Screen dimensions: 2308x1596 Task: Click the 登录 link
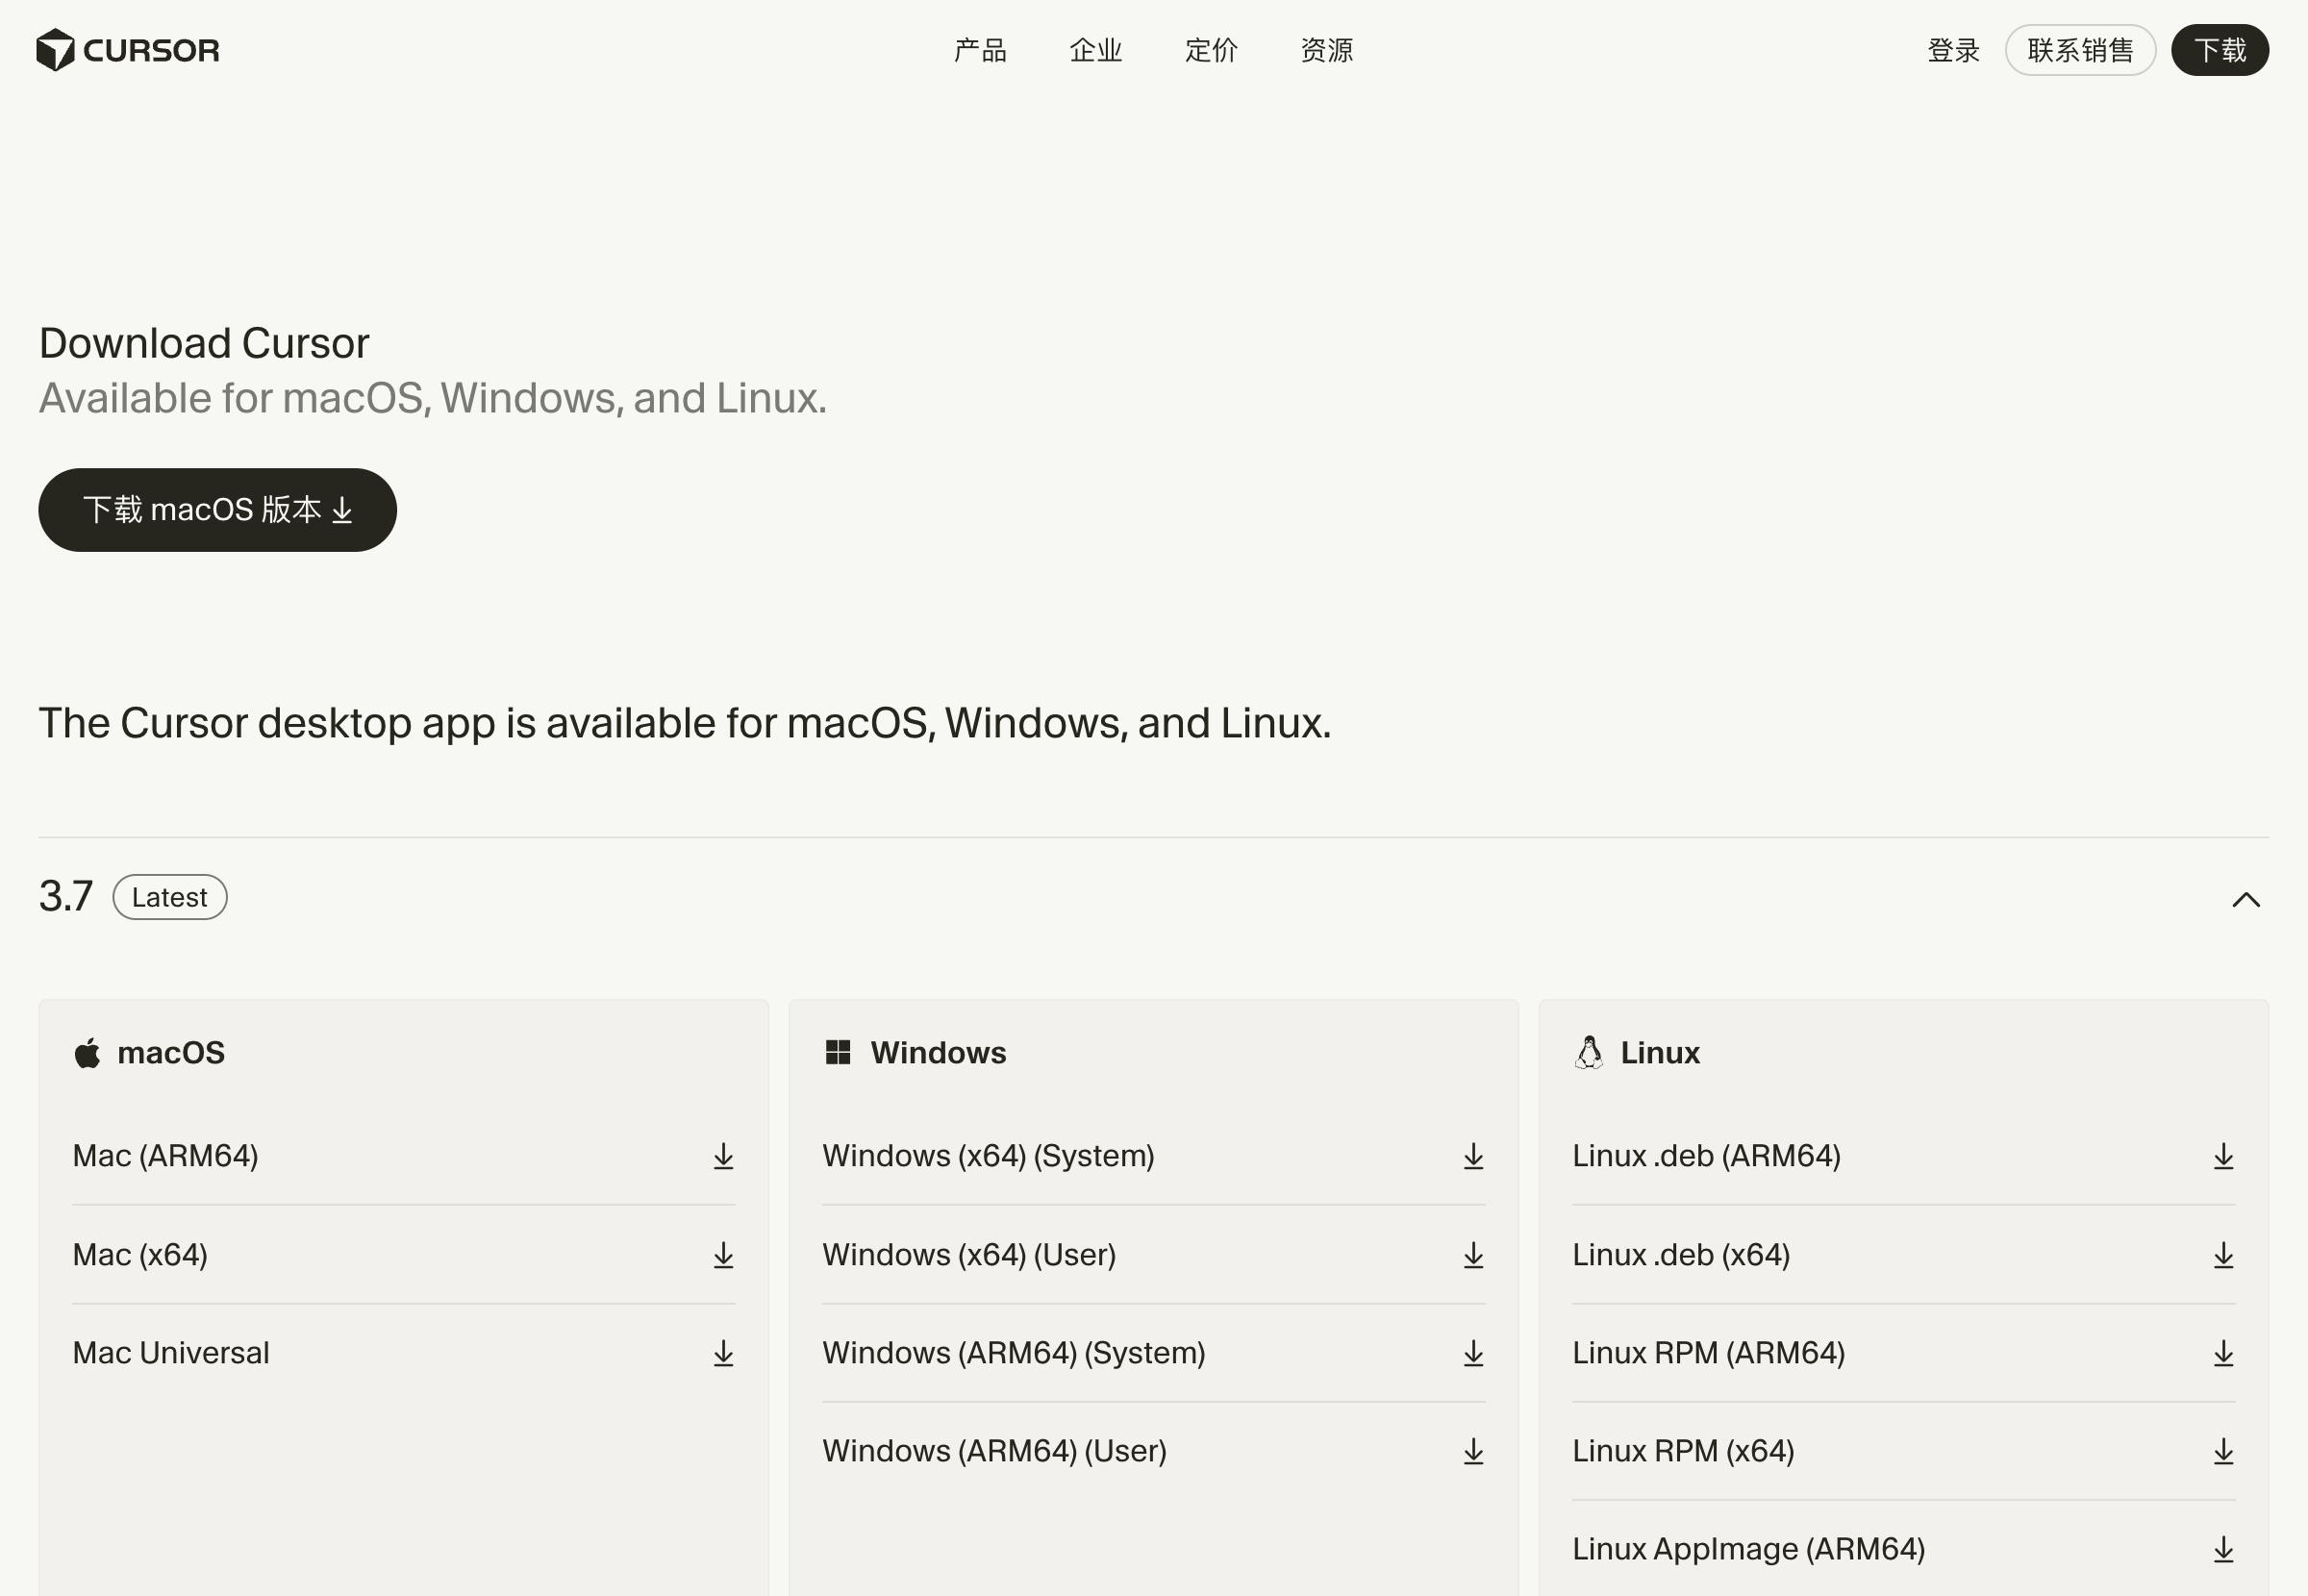coord(1953,50)
